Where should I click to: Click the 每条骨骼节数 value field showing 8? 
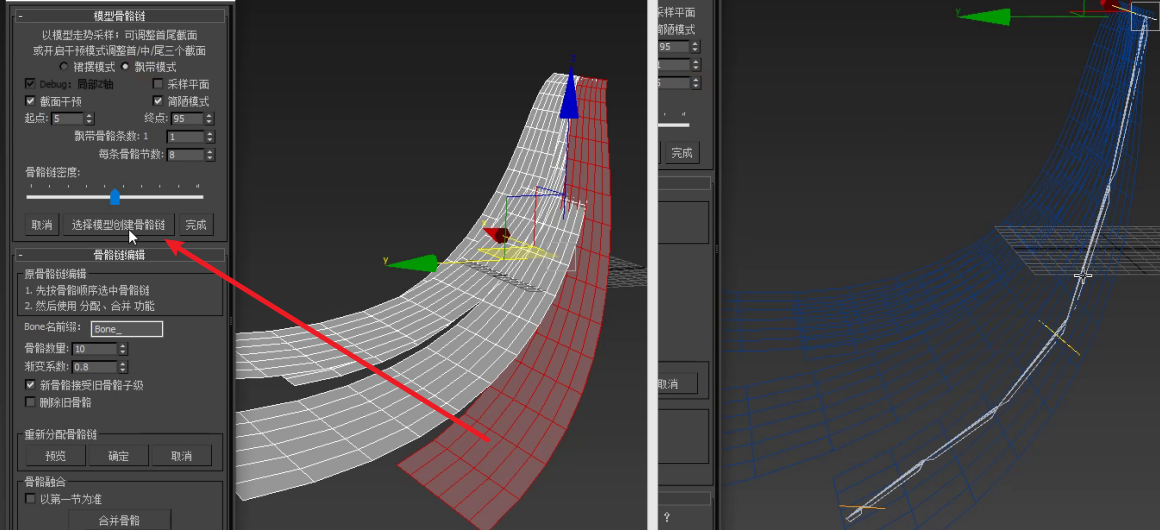pos(186,155)
